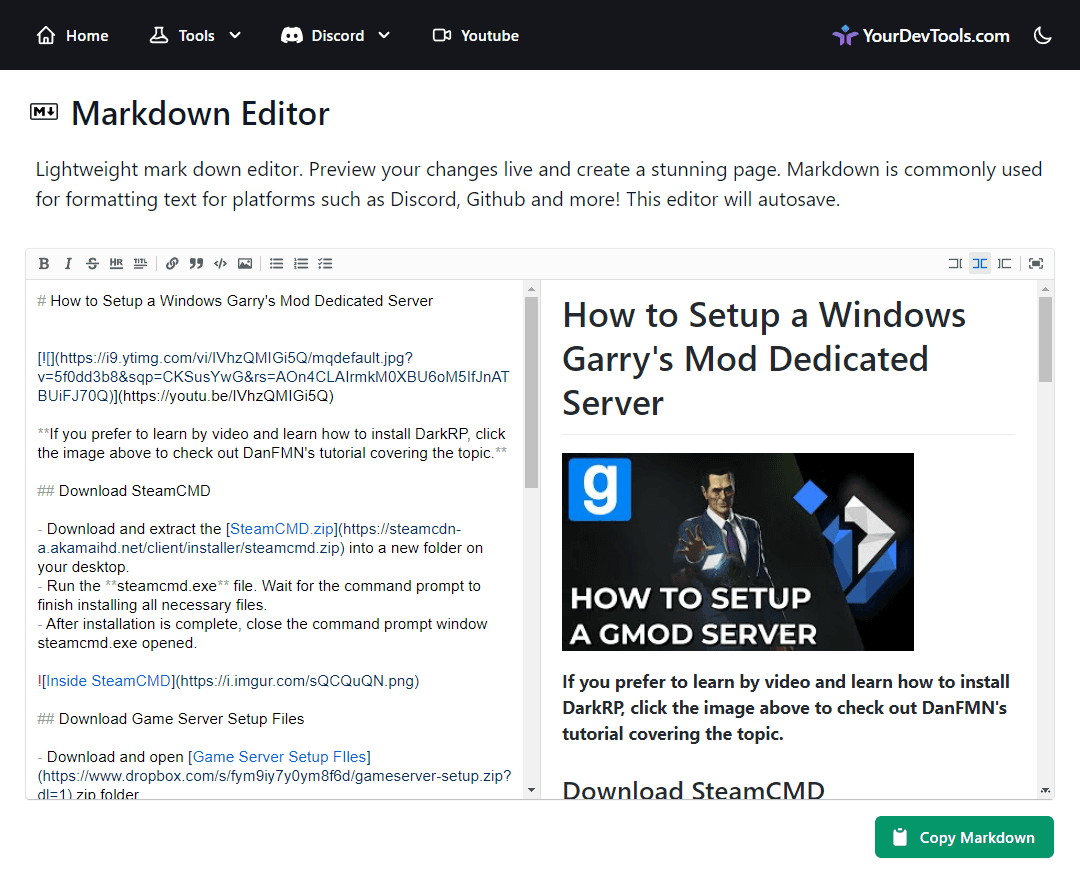
Task: Insert an ordered list
Action: [301, 263]
